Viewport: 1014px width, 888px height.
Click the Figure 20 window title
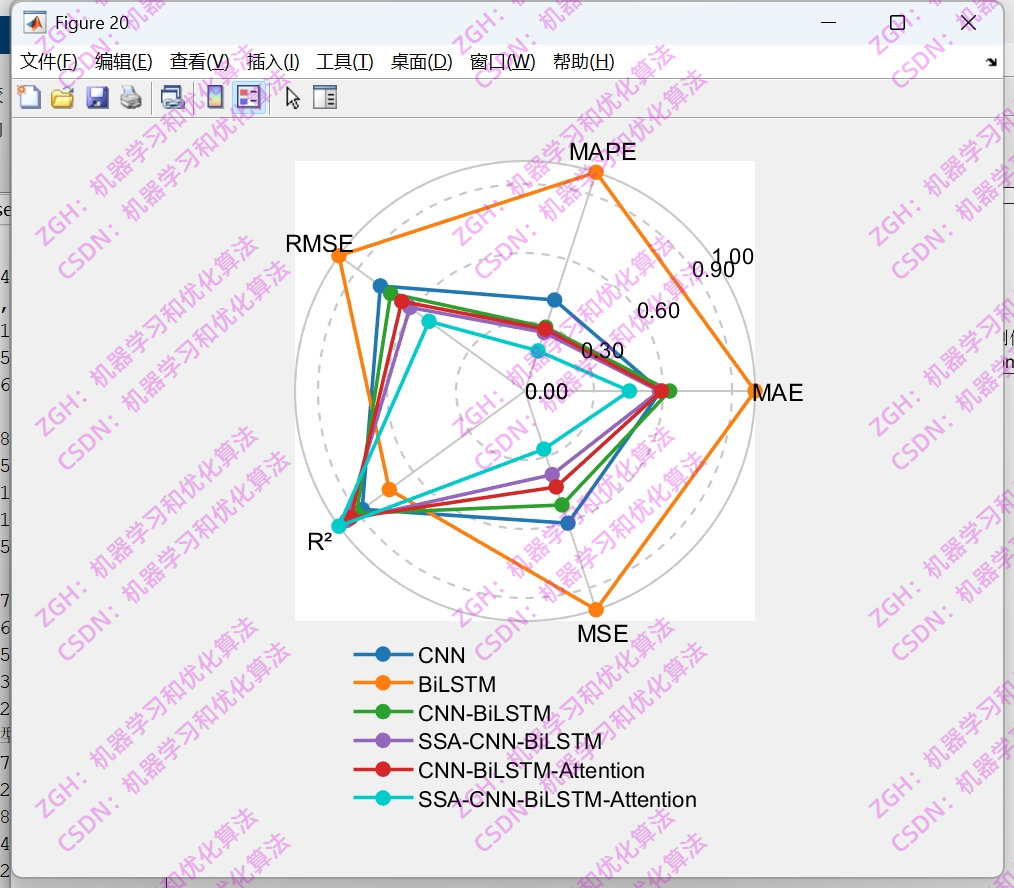(92, 23)
